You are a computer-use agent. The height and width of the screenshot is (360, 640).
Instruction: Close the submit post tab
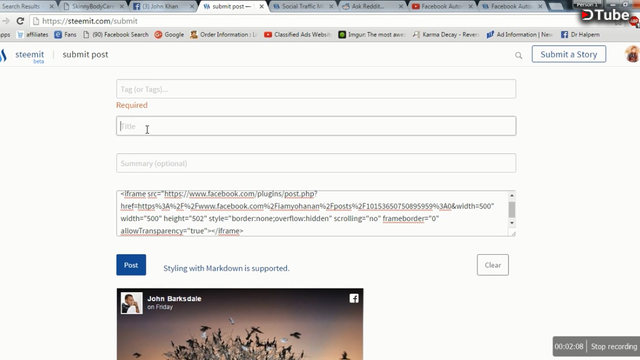[262, 7]
